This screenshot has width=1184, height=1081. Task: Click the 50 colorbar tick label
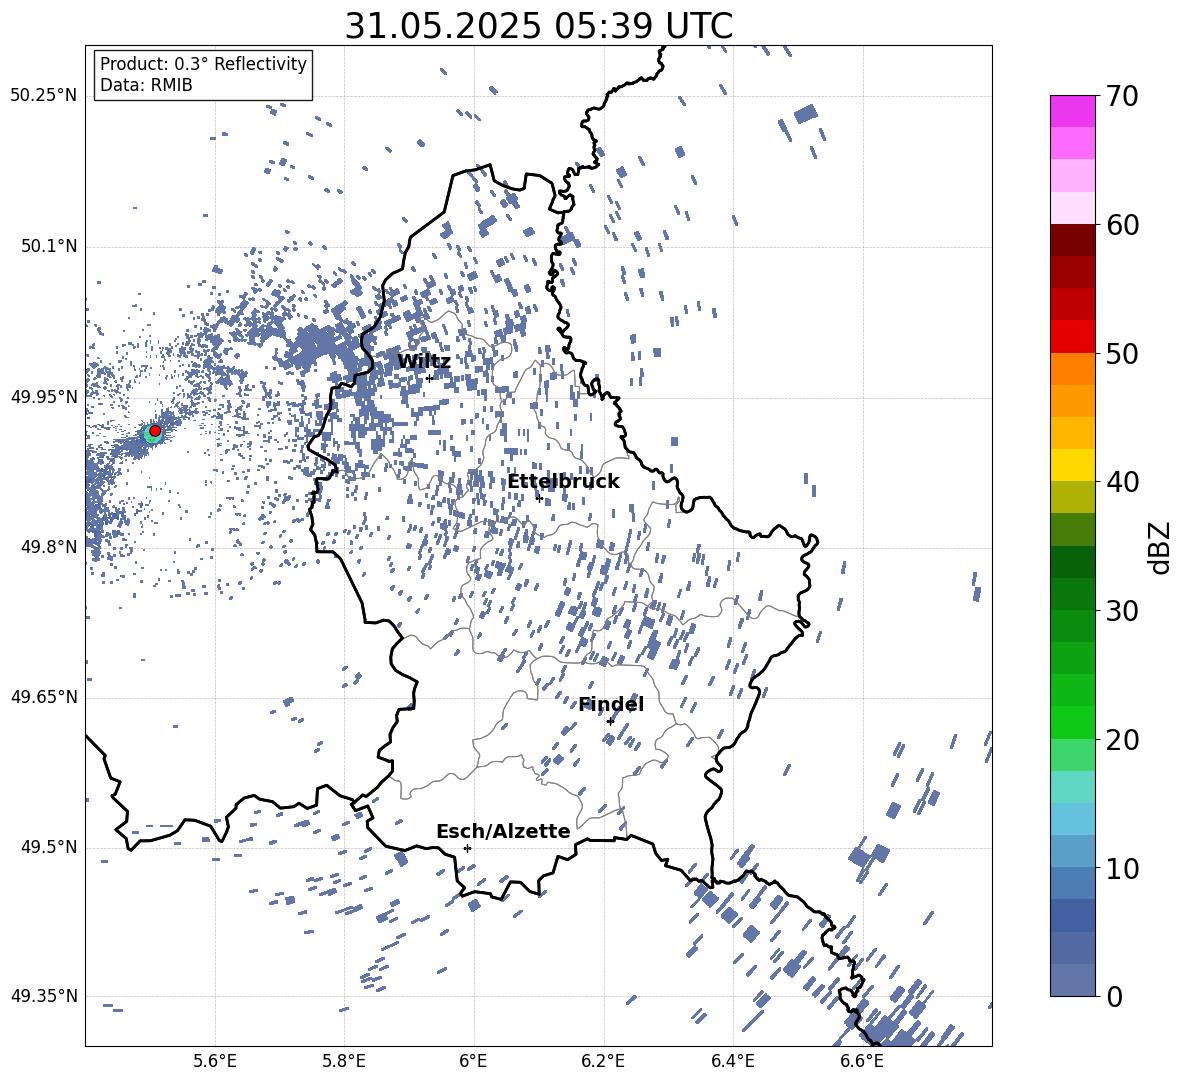point(1122,354)
